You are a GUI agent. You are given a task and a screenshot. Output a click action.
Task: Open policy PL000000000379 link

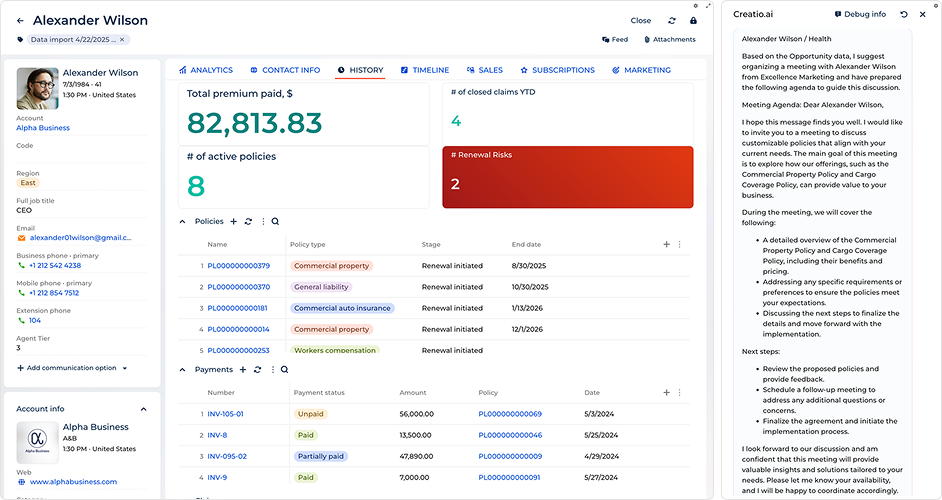[x=238, y=266]
